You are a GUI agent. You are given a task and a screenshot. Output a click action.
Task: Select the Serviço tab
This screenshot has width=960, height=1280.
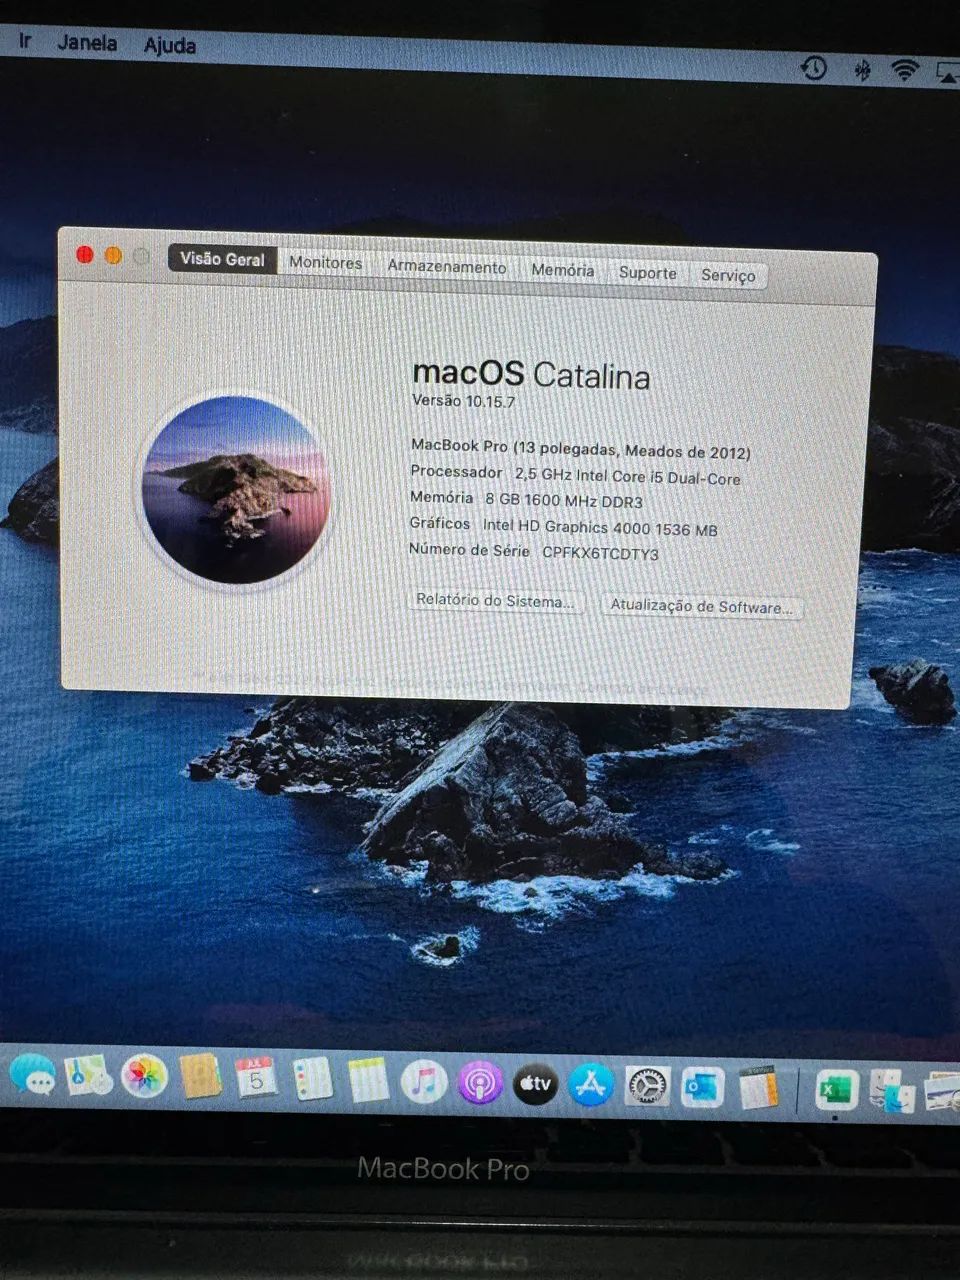[728, 276]
